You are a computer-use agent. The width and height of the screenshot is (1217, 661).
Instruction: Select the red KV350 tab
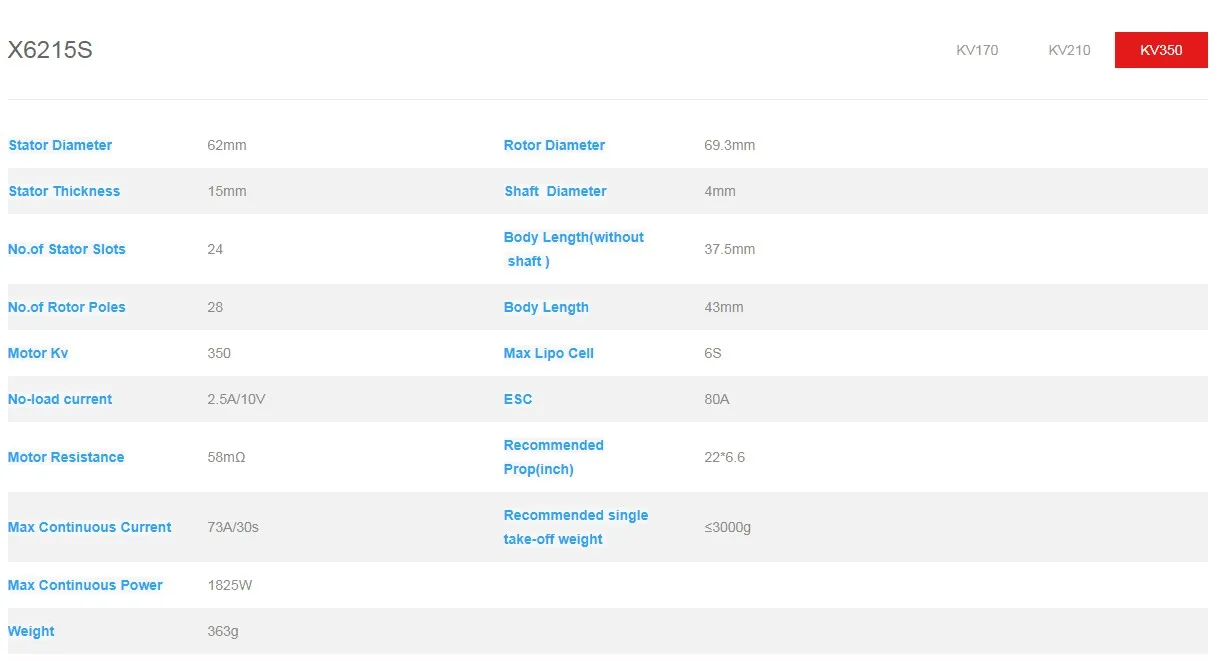pyautogui.click(x=1161, y=50)
